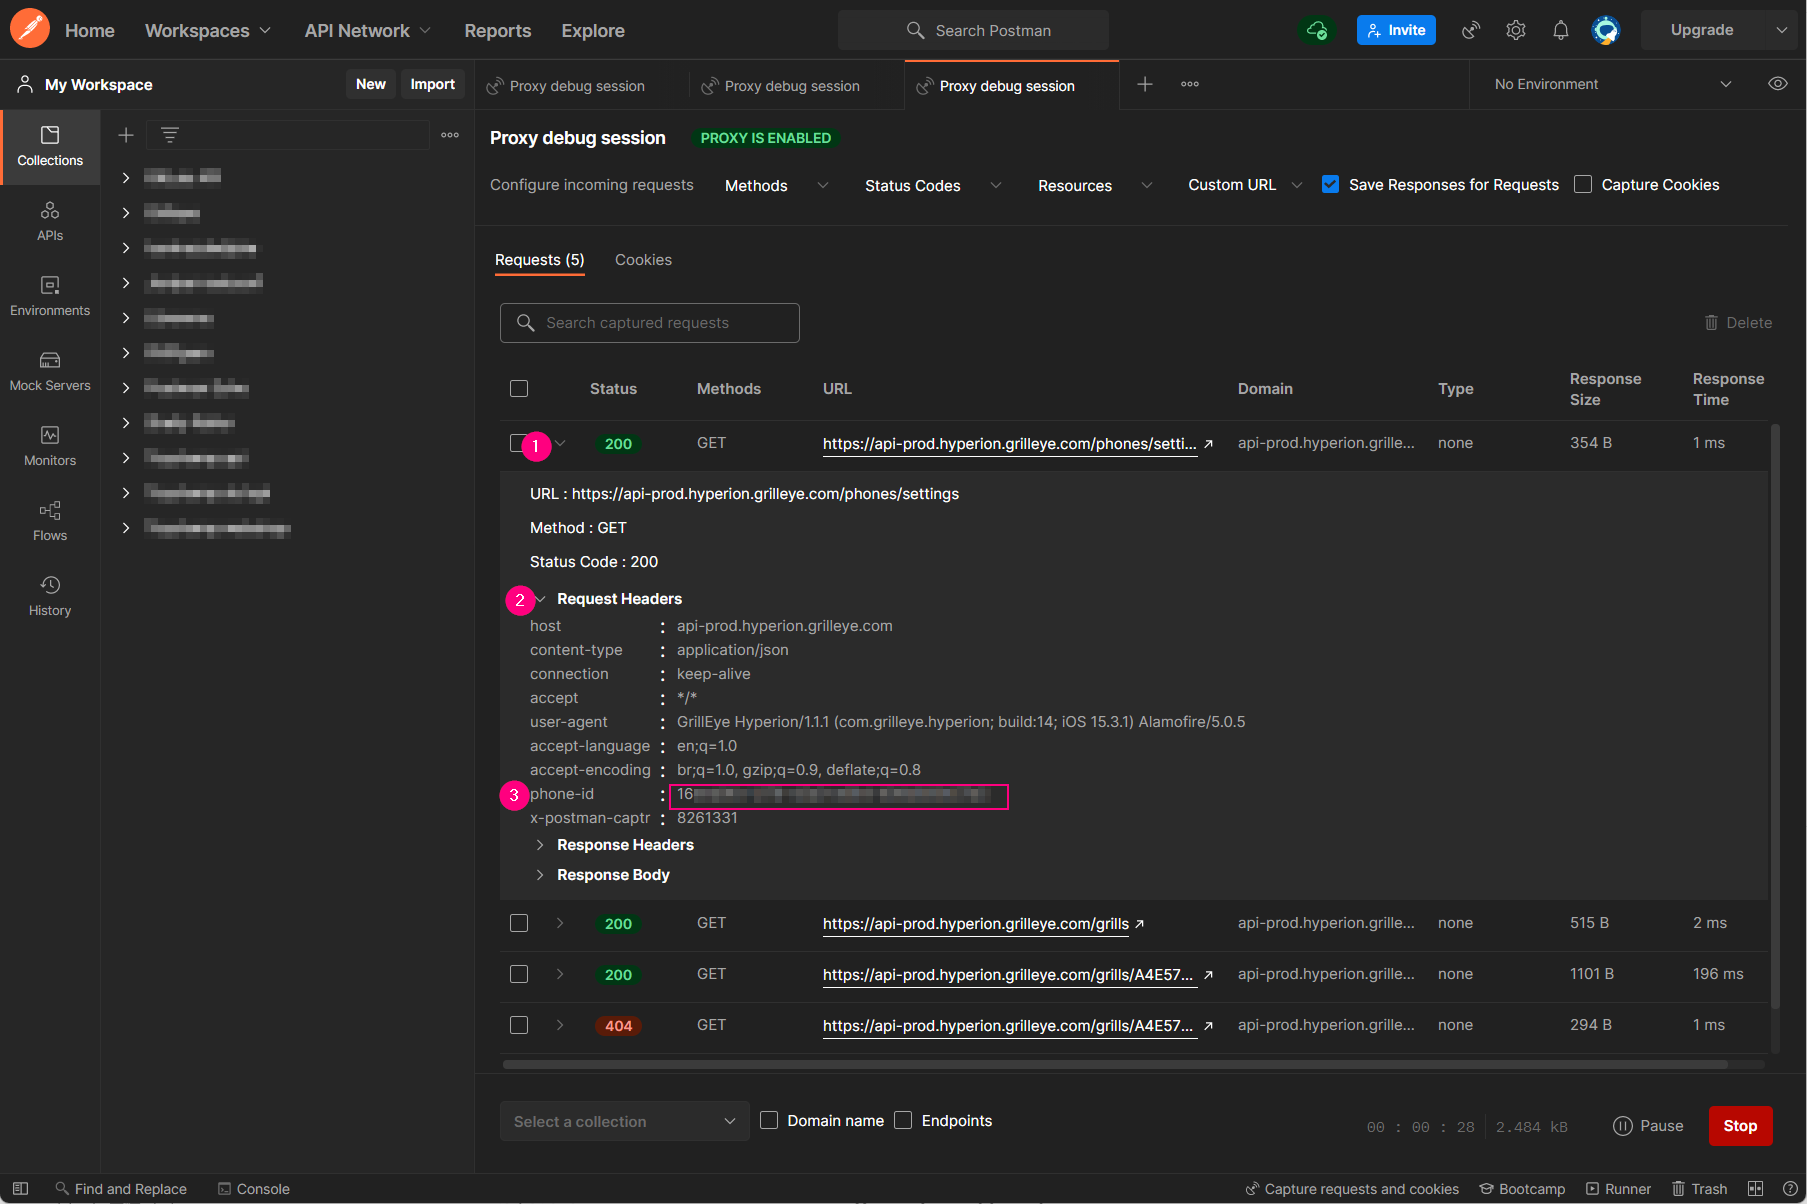Open the Mock Servers sidebar panel
This screenshot has height=1204, width=1807.
50,371
